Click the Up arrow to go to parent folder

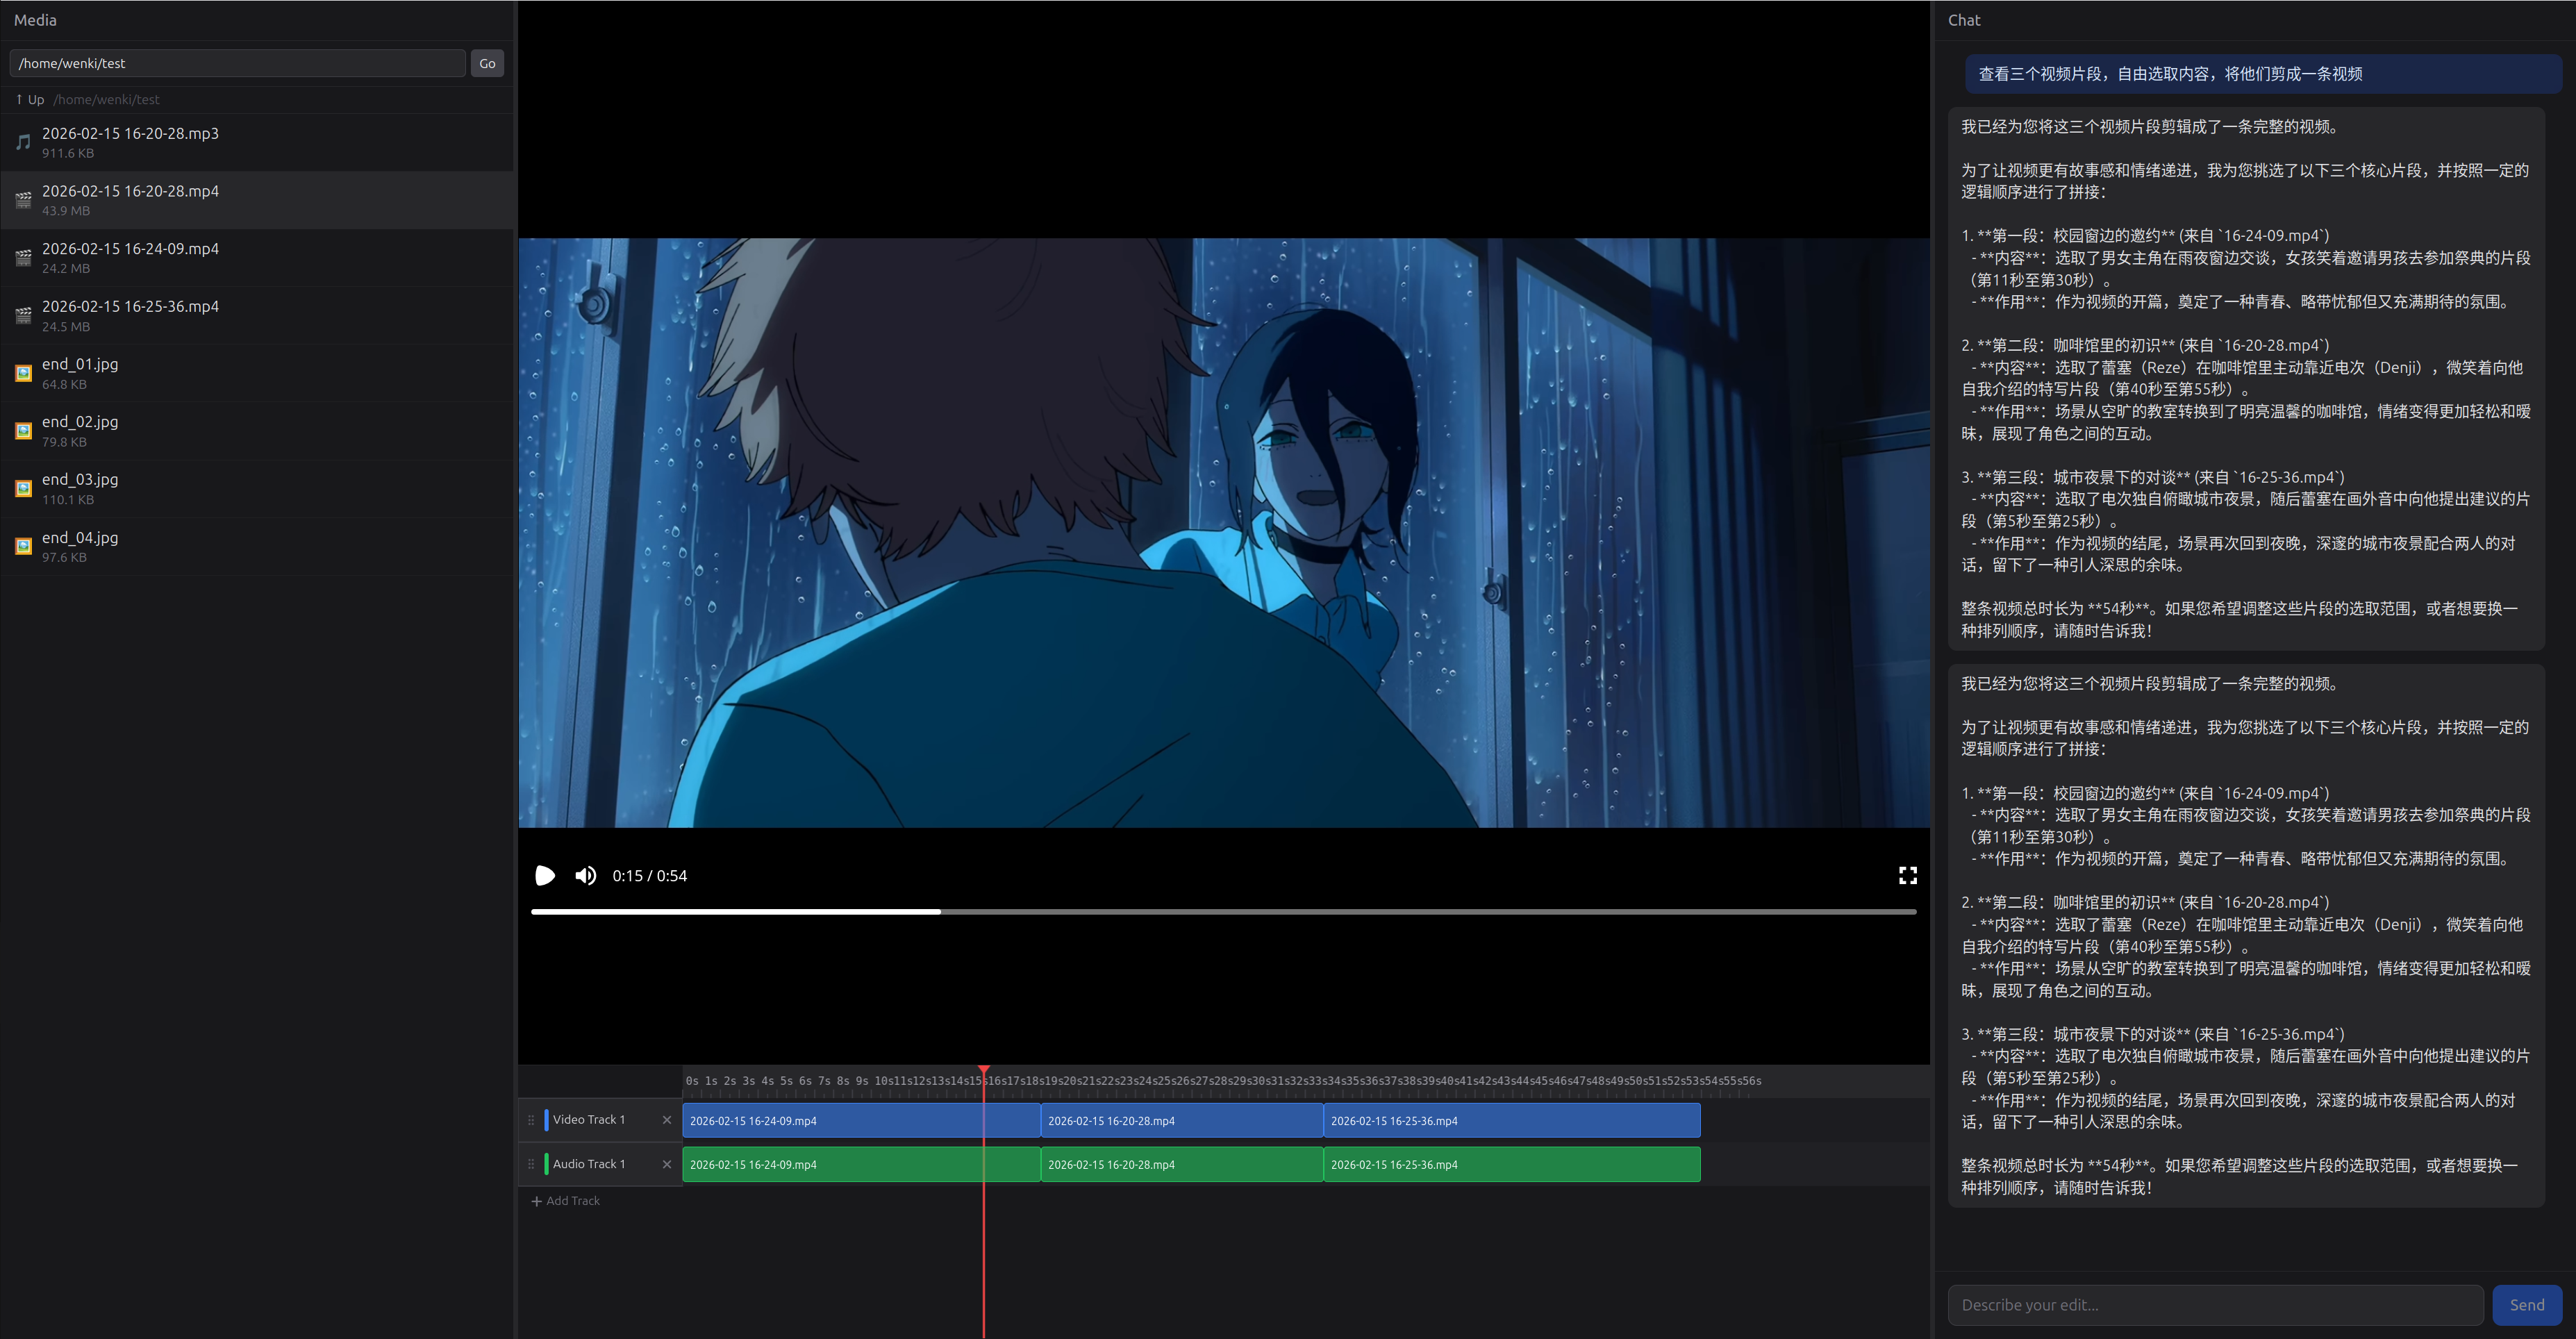19,99
